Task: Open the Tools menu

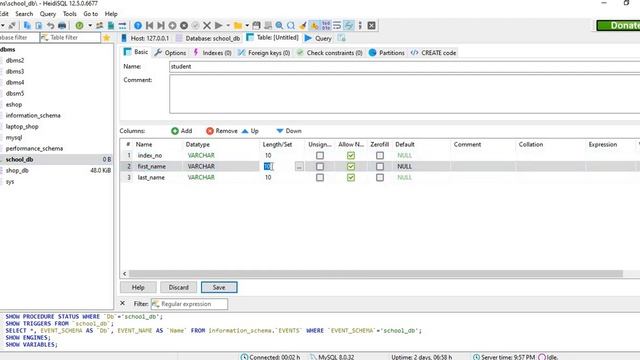Action: 69,14
